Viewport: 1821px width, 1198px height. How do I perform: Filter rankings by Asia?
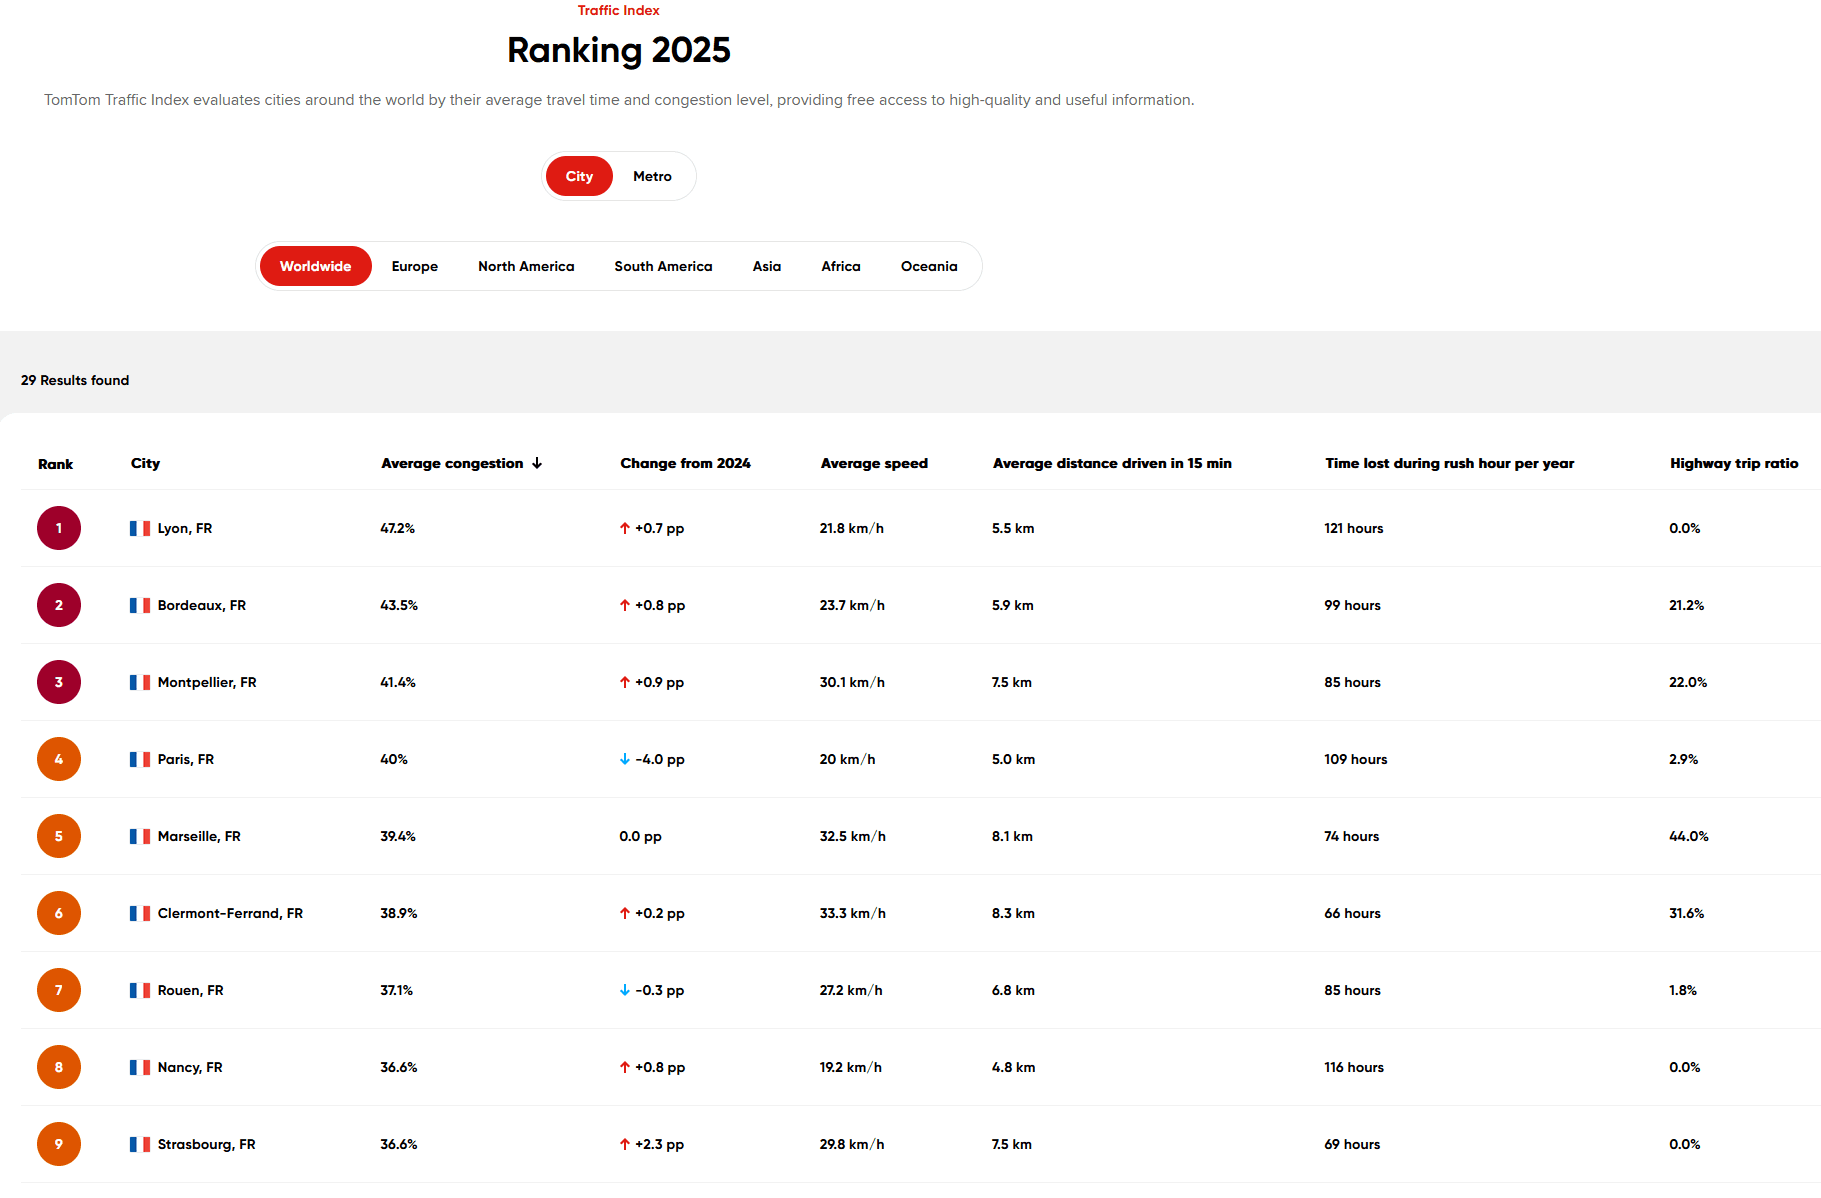click(767, 266)
